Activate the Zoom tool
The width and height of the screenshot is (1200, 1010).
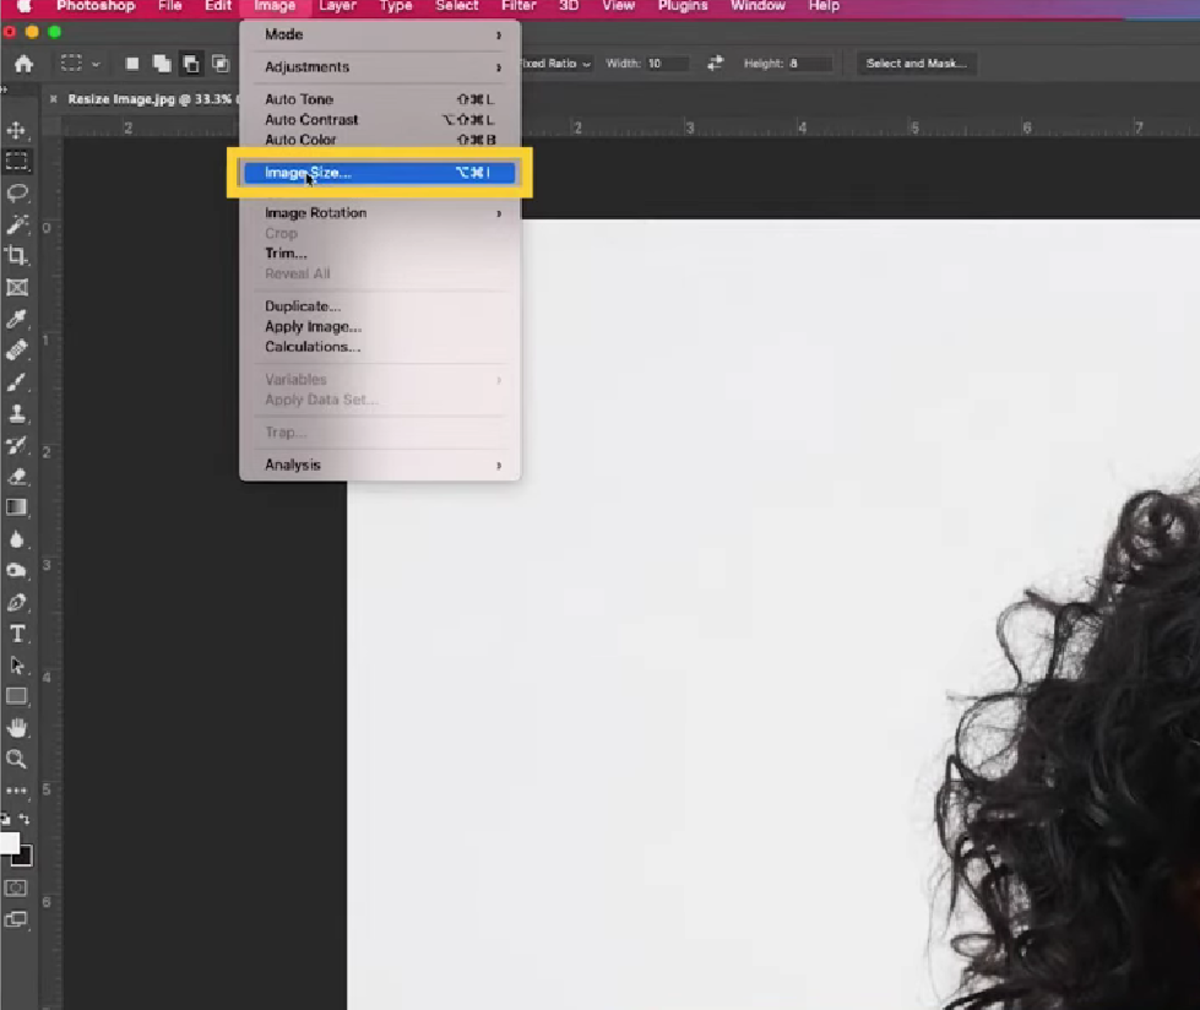point(16,759)
